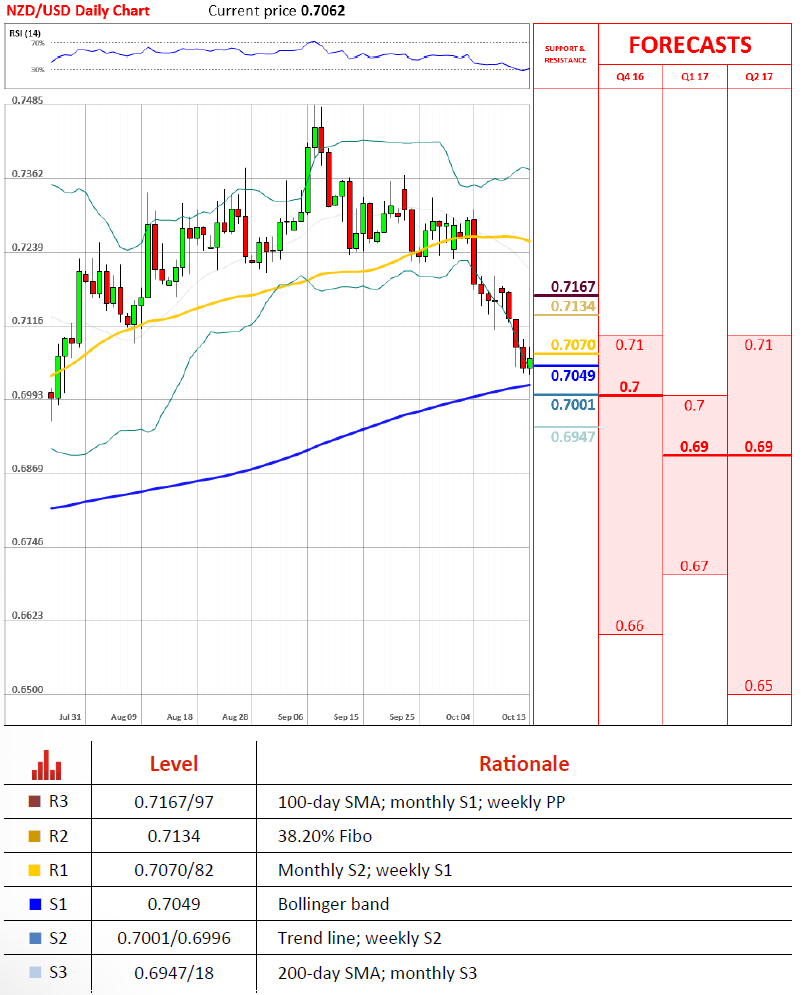Click the Q1 17 bold 0.69 forecast

(694, 446)
